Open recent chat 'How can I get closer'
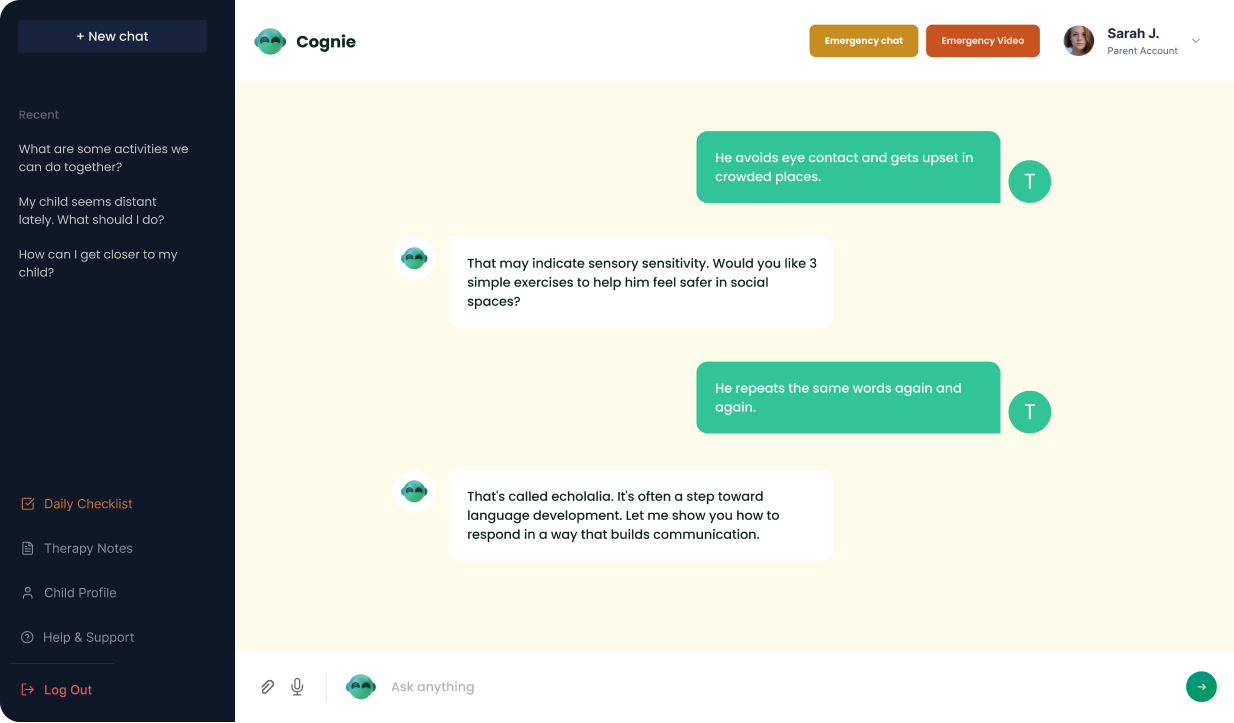Viewport: 1234px width, 723px height. tap(98, 263)
